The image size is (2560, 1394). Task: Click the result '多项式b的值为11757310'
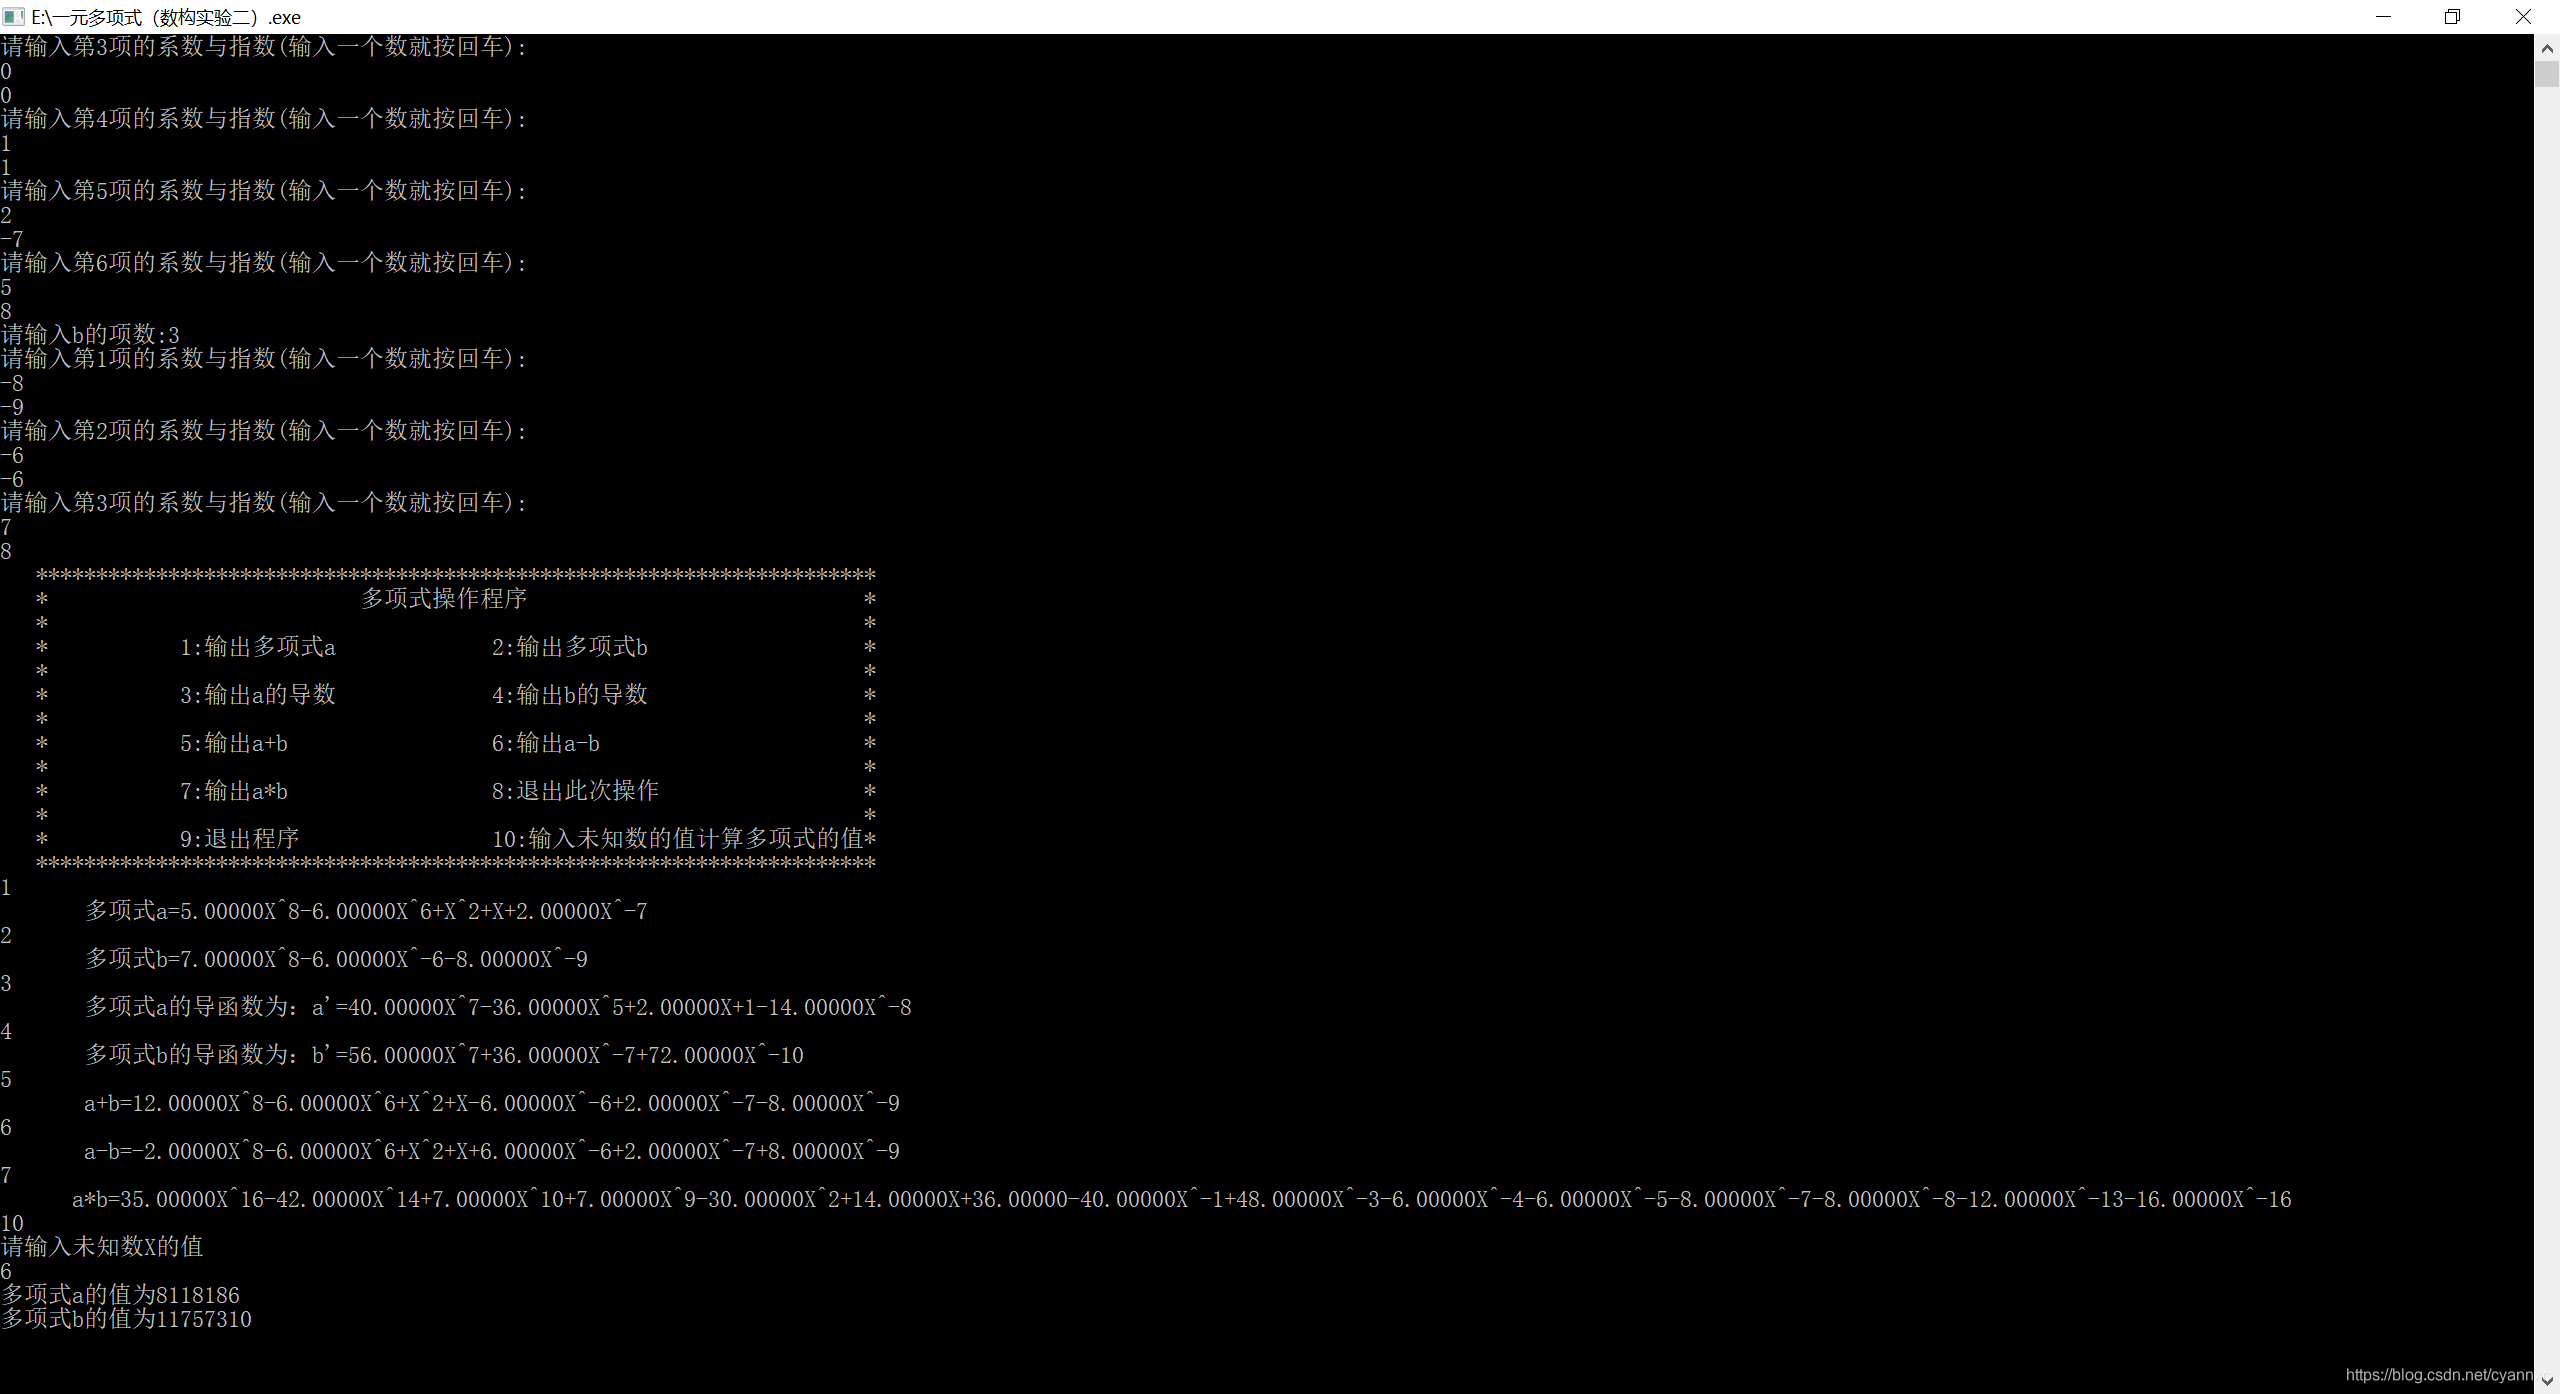(x=126, y=1319)
